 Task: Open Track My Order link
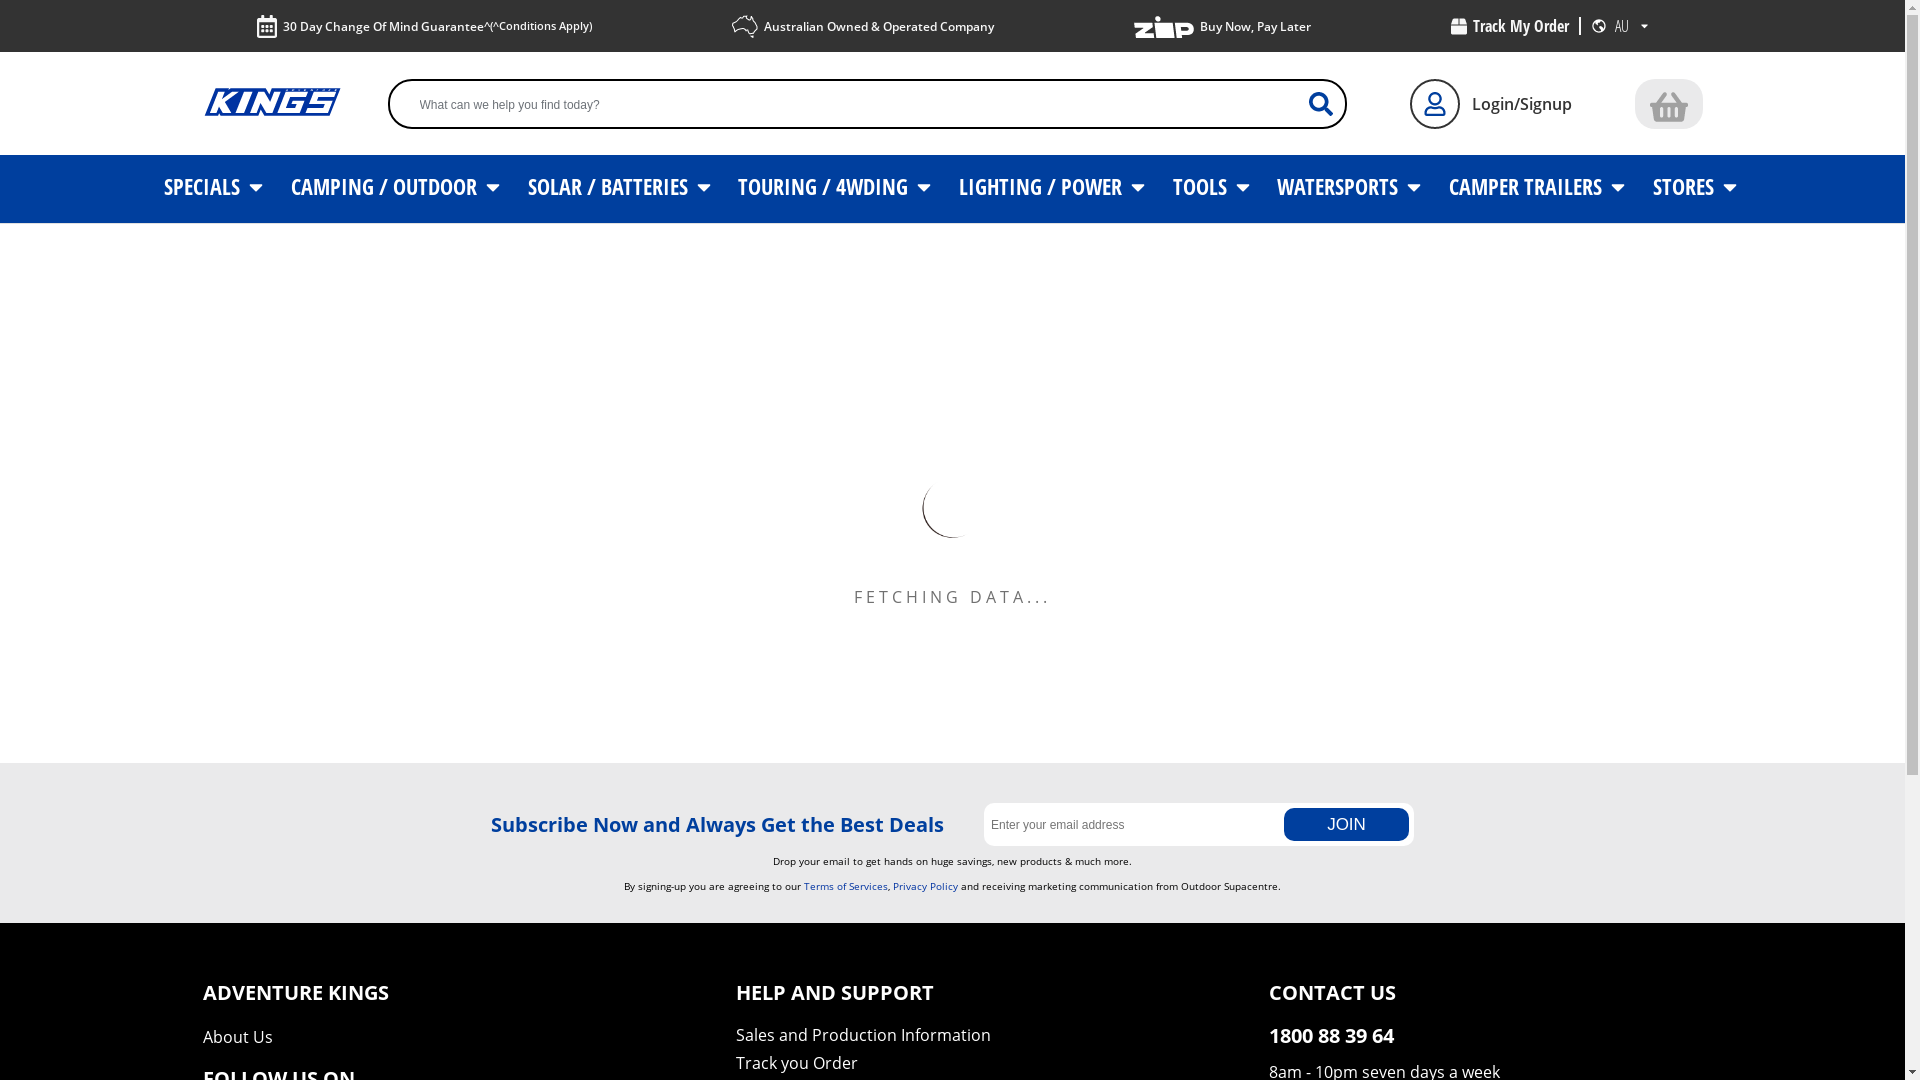[x=1510, y=27]
